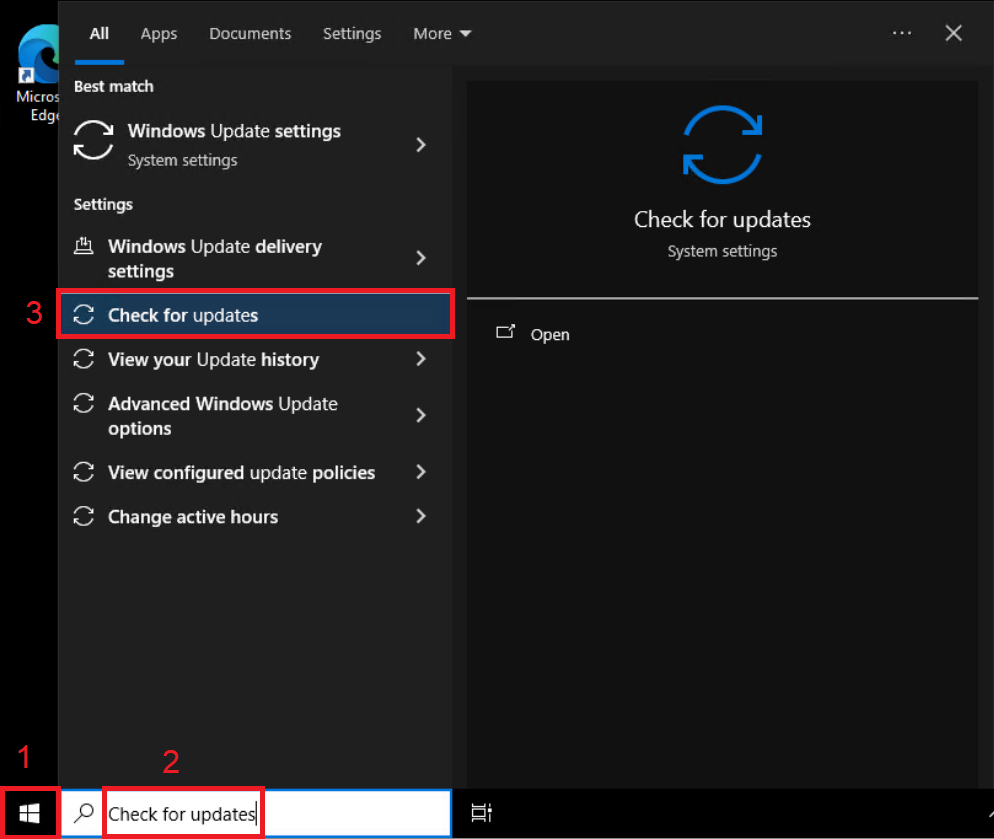This screenshot has width=994, height=839.
Task: Open the More filters dropdown
Action: coord(441,33)
